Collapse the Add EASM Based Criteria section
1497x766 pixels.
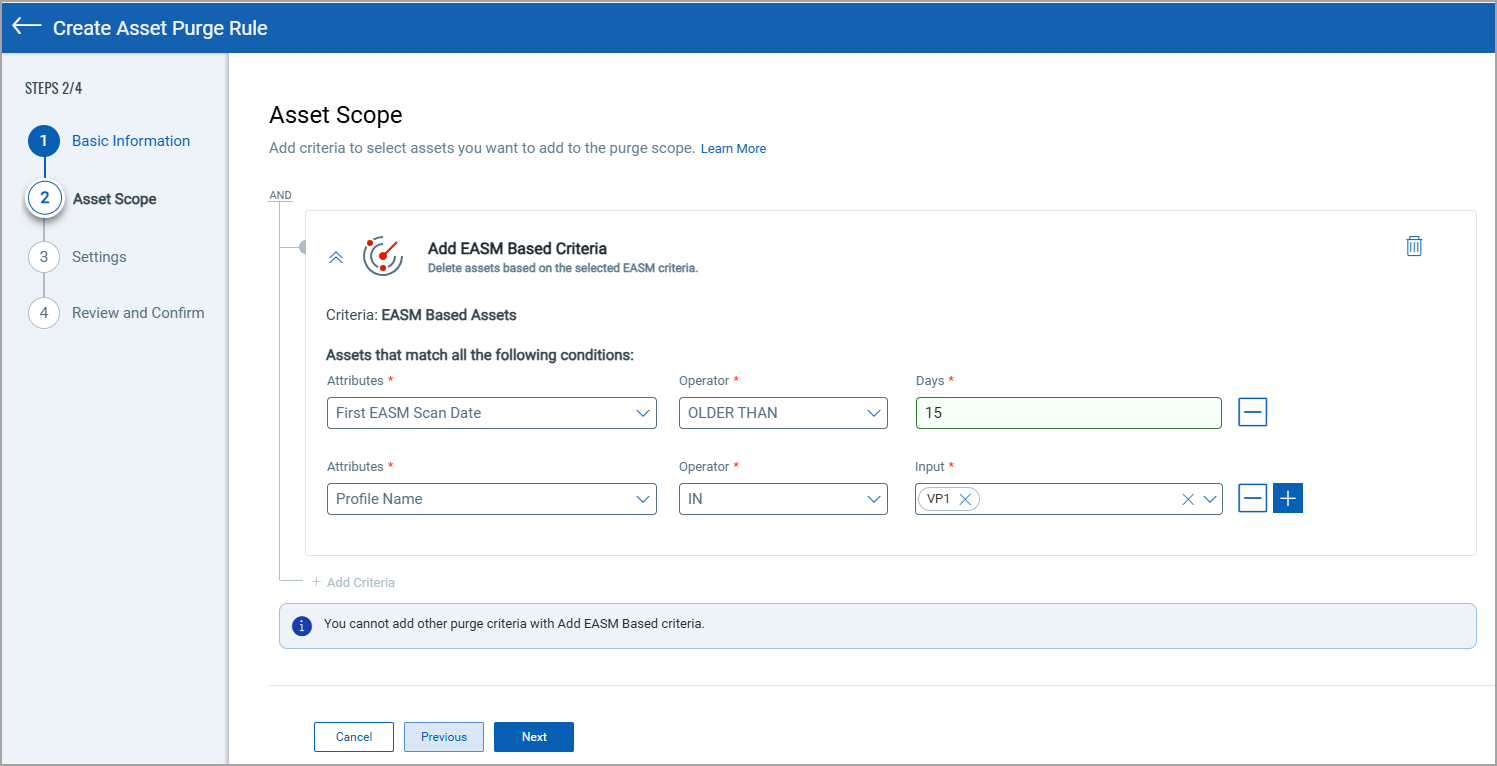point(336,257)
